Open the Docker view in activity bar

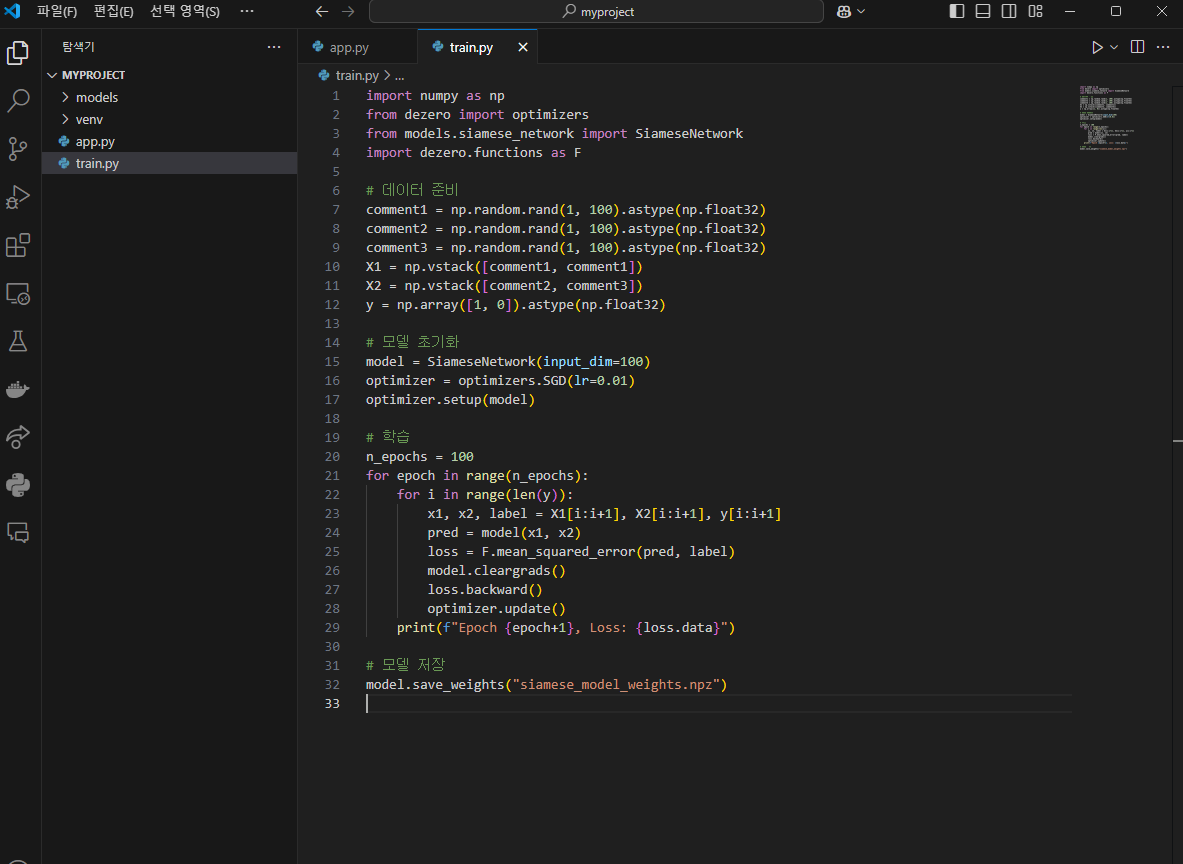tap(19, 389)
